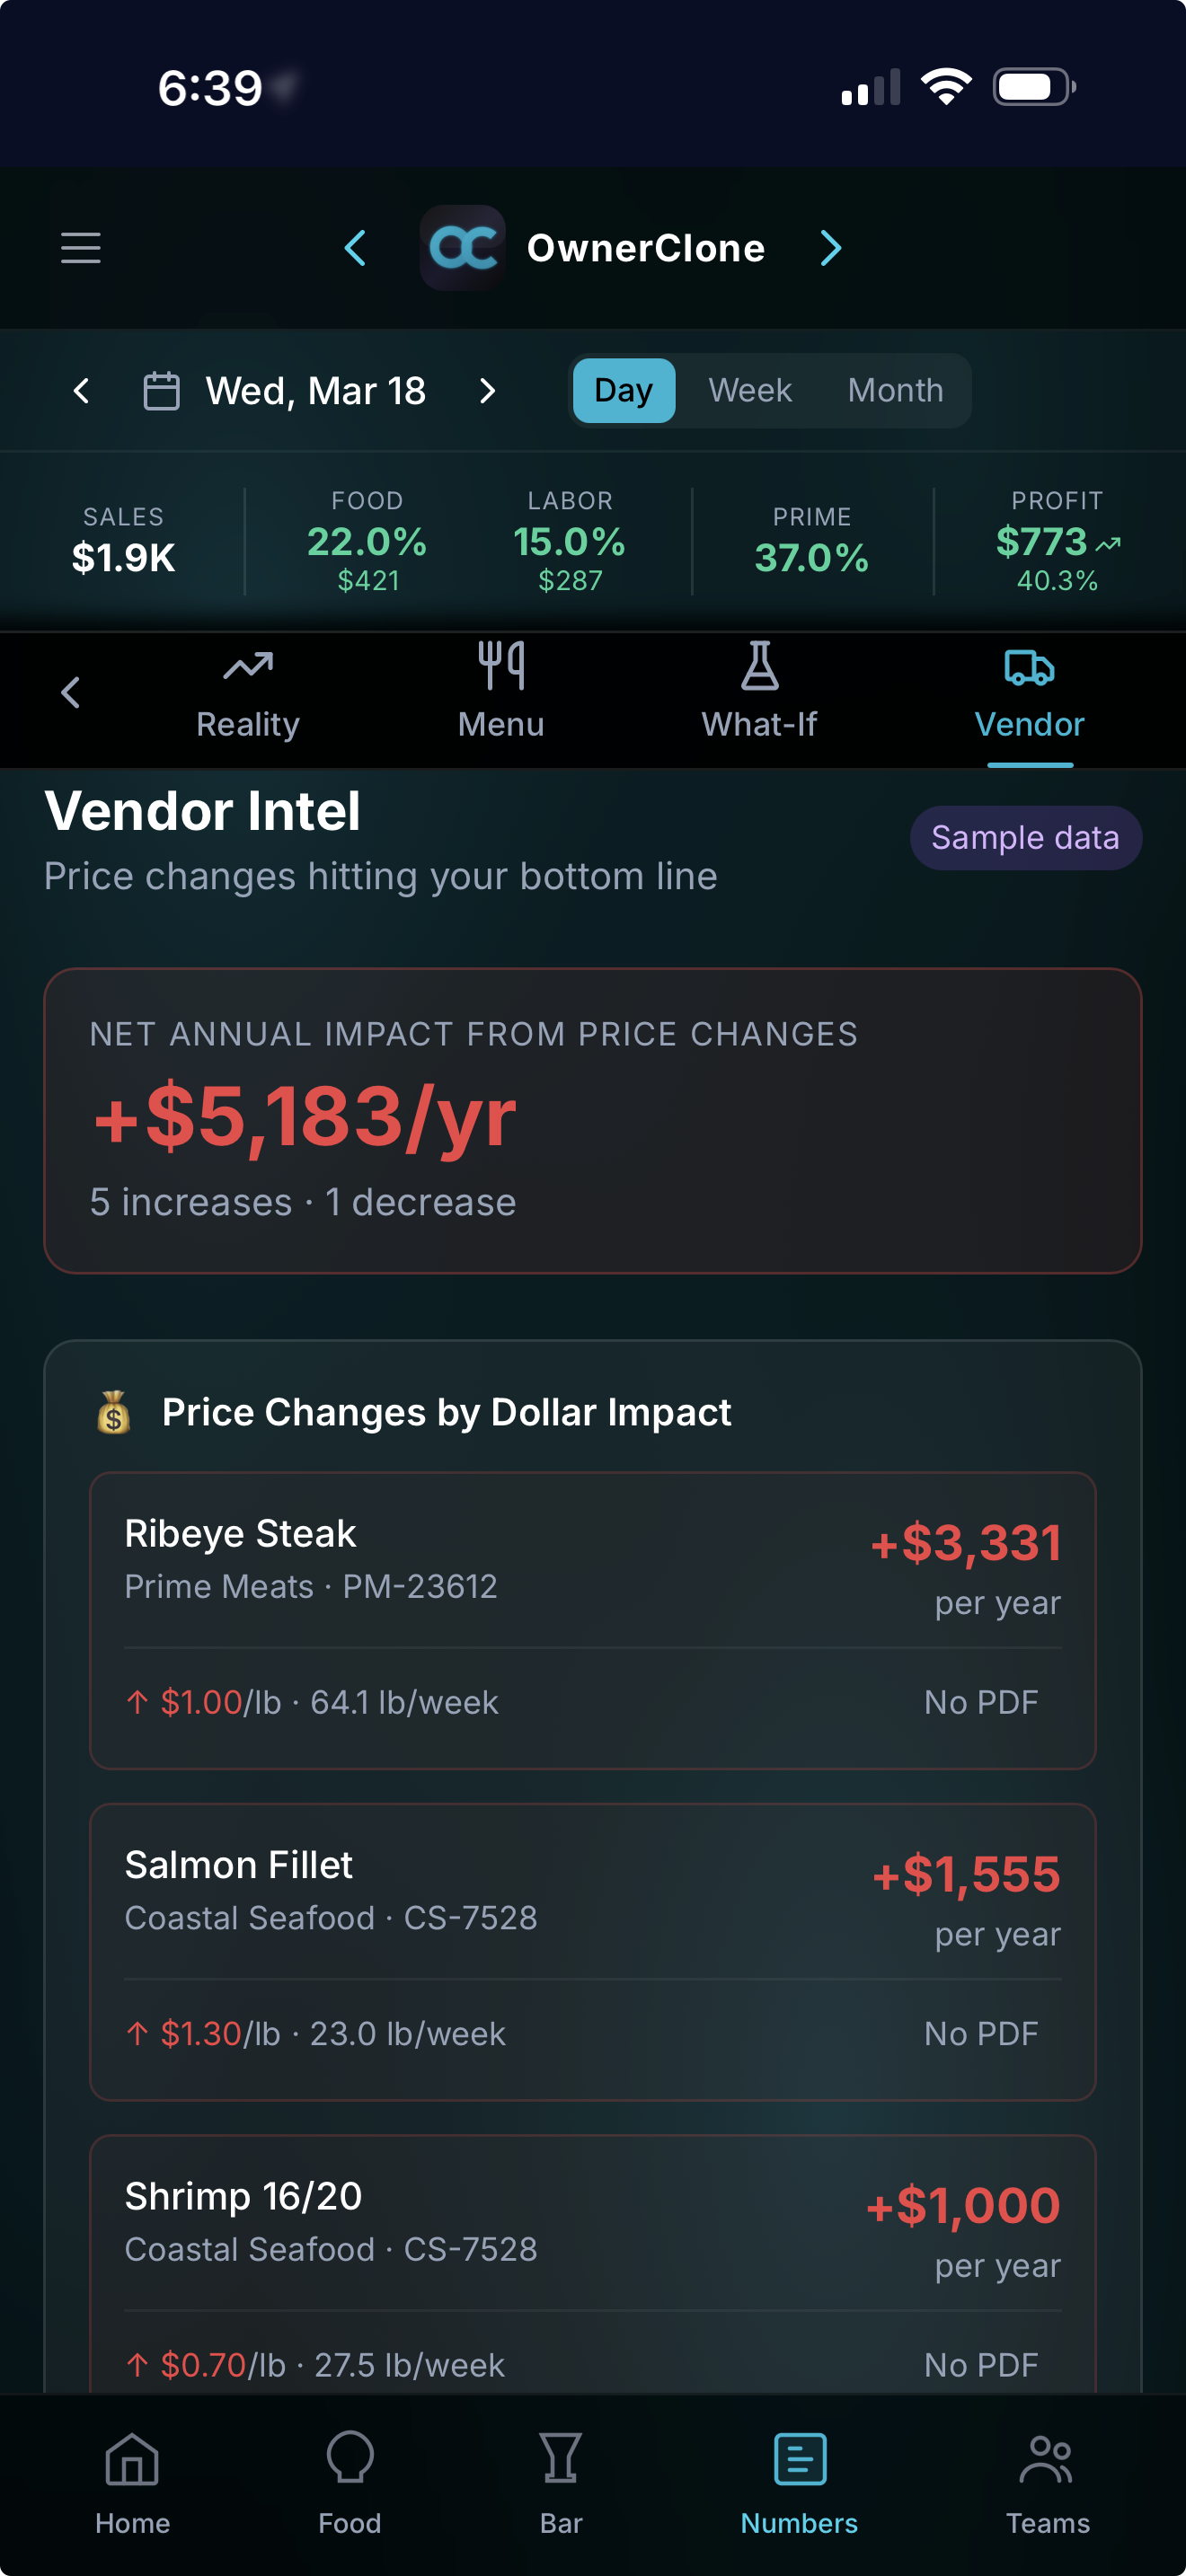Viewport: 1186px width, 2576px height.
Task: Tap the Sample data badge
Action: [1025, 838]
